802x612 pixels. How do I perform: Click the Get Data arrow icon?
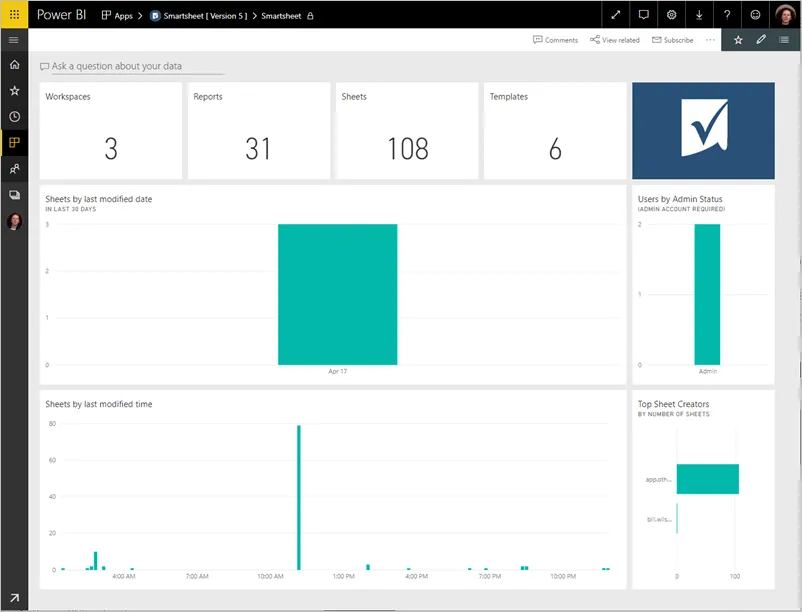click(14, 597)
